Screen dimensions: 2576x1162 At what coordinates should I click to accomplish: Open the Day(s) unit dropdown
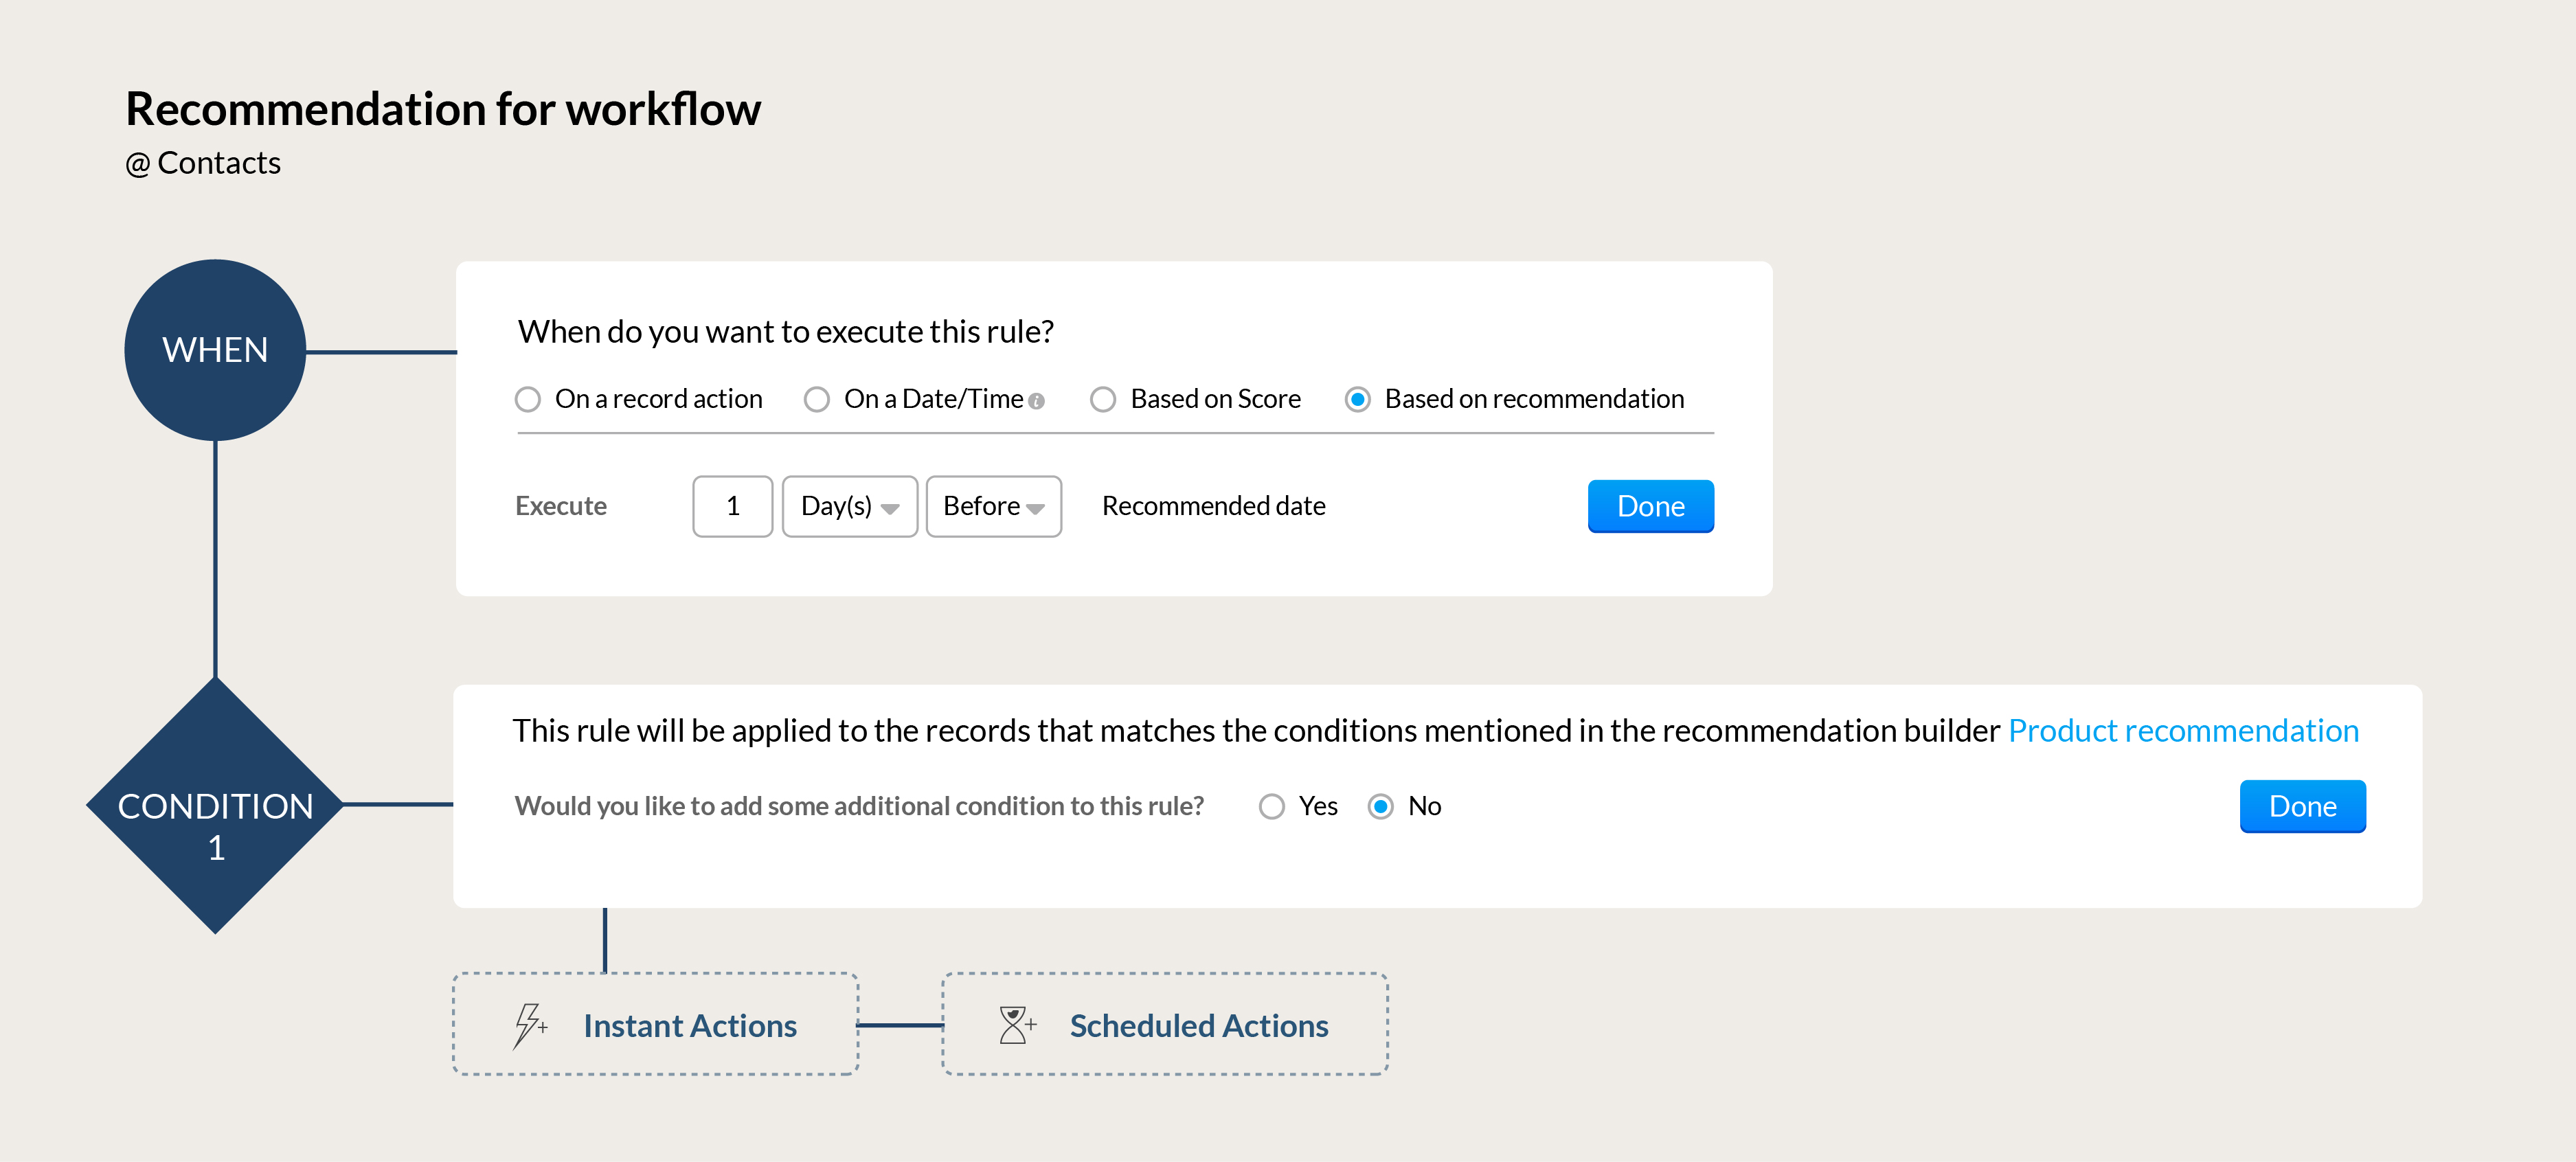pos(849,507)
